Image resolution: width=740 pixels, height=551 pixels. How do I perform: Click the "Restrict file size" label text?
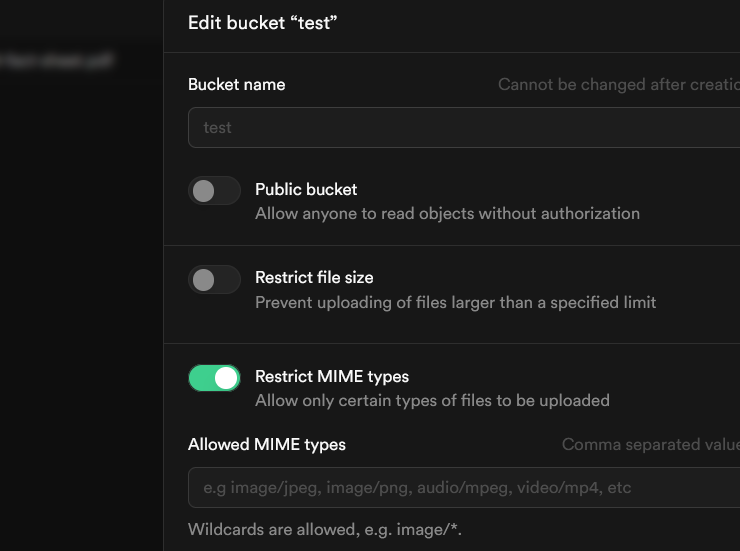(x=314, y=277)
